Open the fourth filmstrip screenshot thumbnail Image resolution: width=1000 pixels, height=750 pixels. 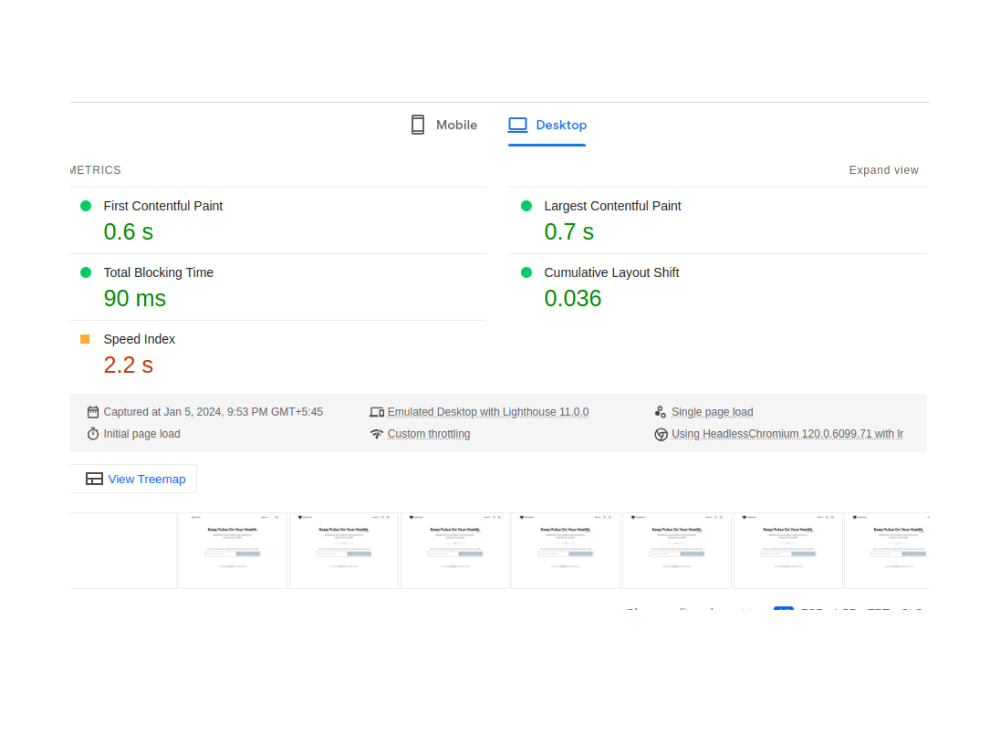click(x=455, y=550)
